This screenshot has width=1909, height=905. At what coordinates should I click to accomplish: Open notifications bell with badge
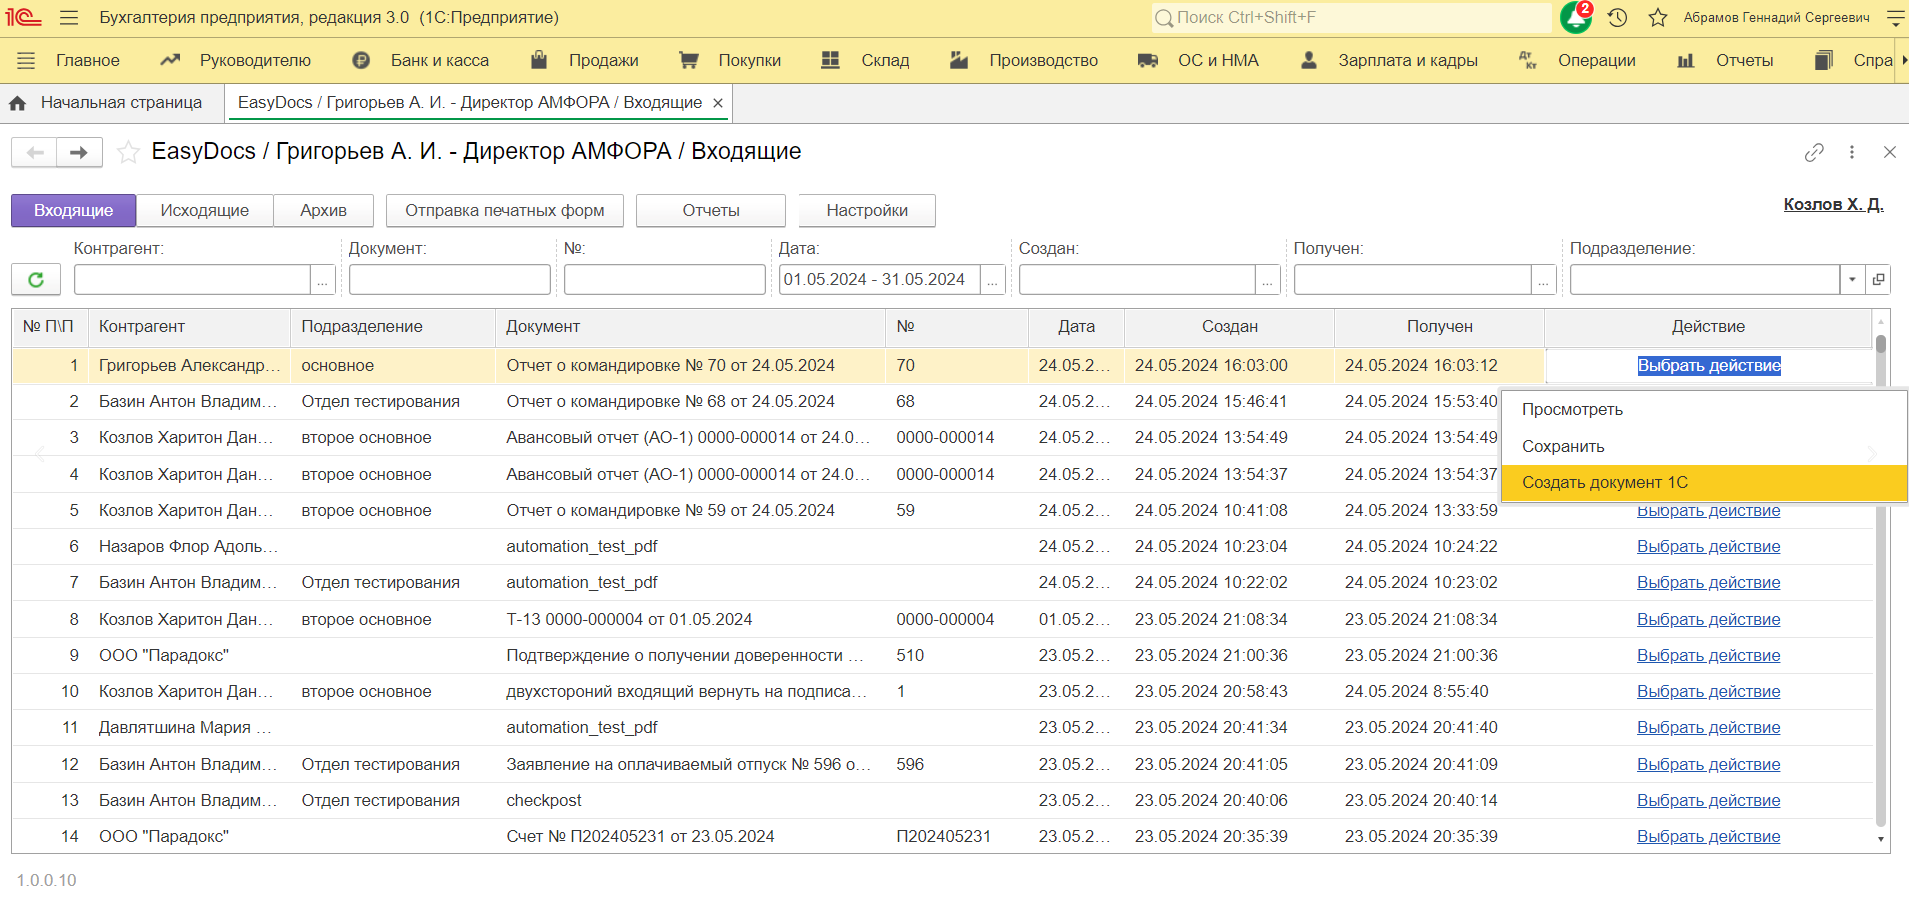[x=1575, y=18]
